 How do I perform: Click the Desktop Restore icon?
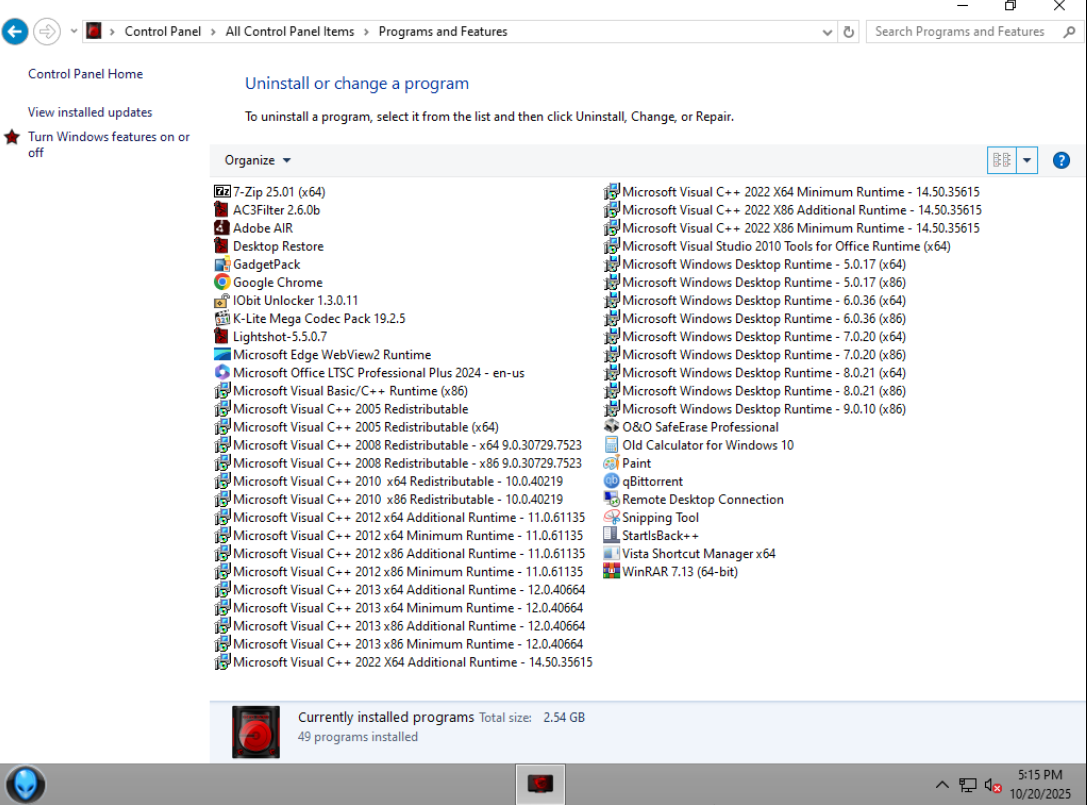tap(222, 245)
